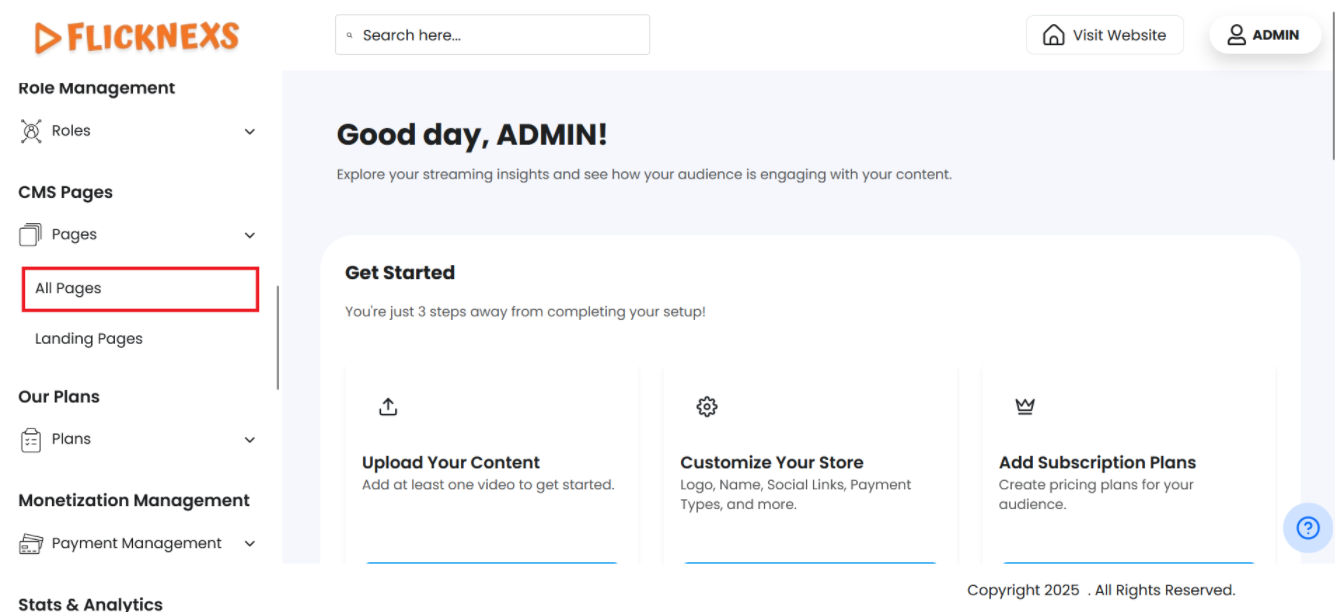Click the Plans clipboard icon
The height and width of the screenshot is (612, 1335).
(x=31, y=440)
